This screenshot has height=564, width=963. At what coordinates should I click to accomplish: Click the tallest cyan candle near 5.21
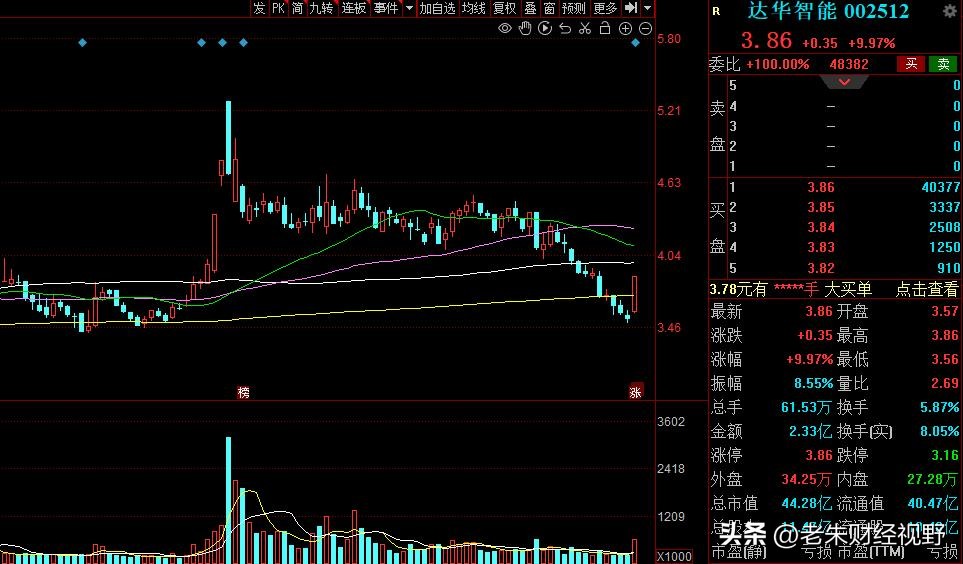click(228, 138)
